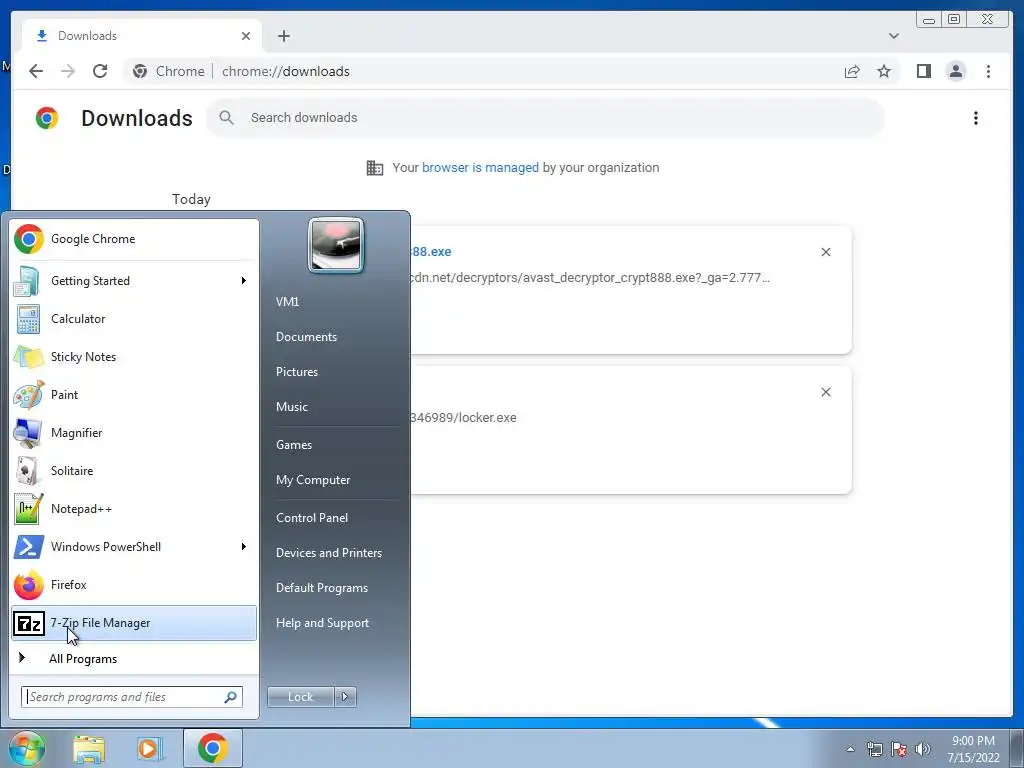Open Google Chrome from Start menu

pos(134,239)
